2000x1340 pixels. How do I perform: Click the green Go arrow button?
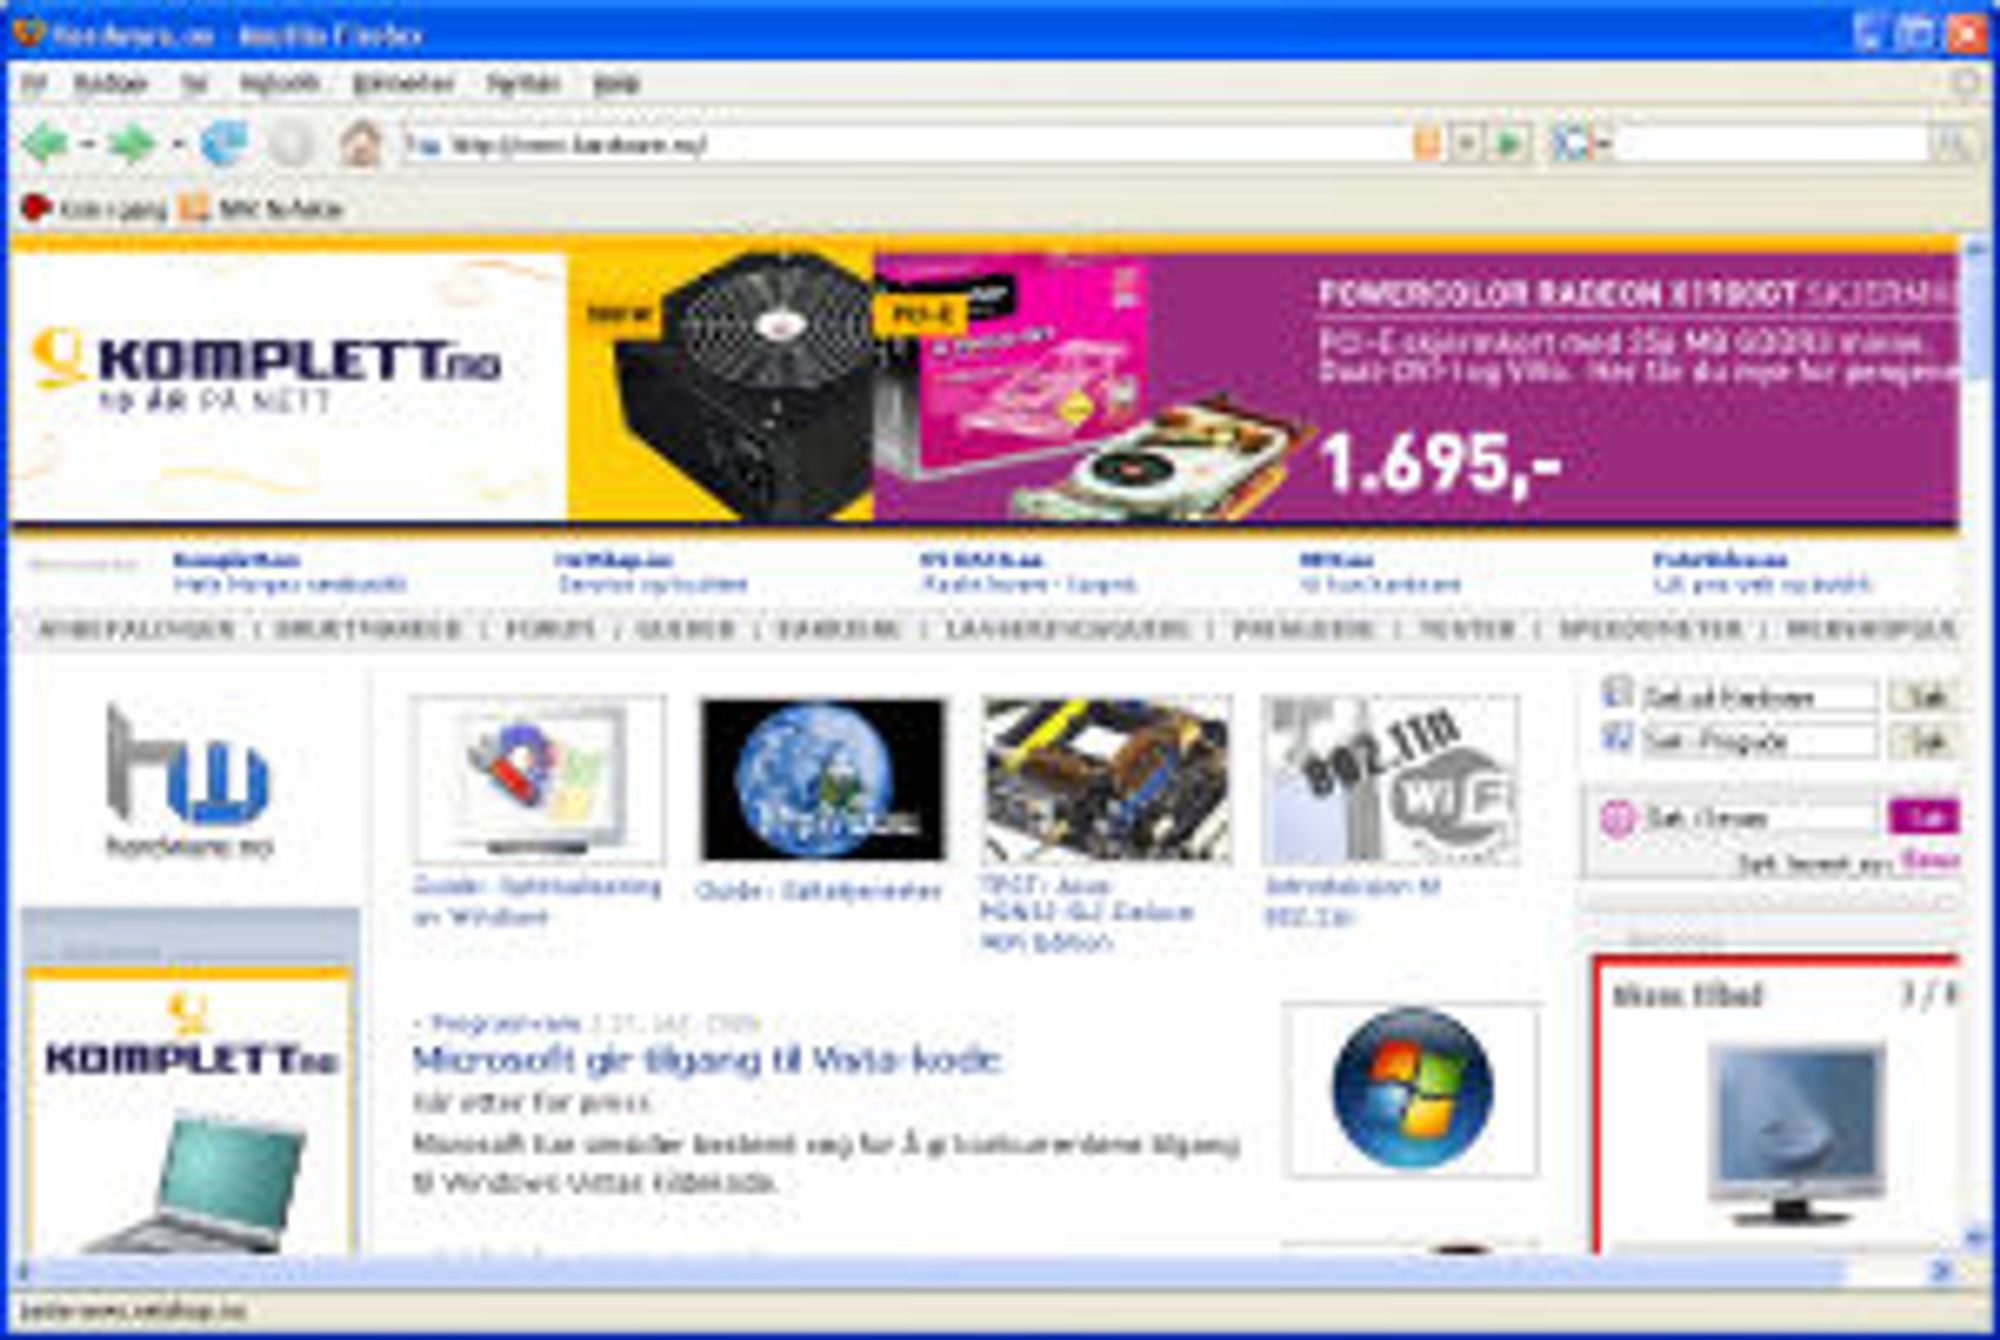click(x=1510, y=145)
